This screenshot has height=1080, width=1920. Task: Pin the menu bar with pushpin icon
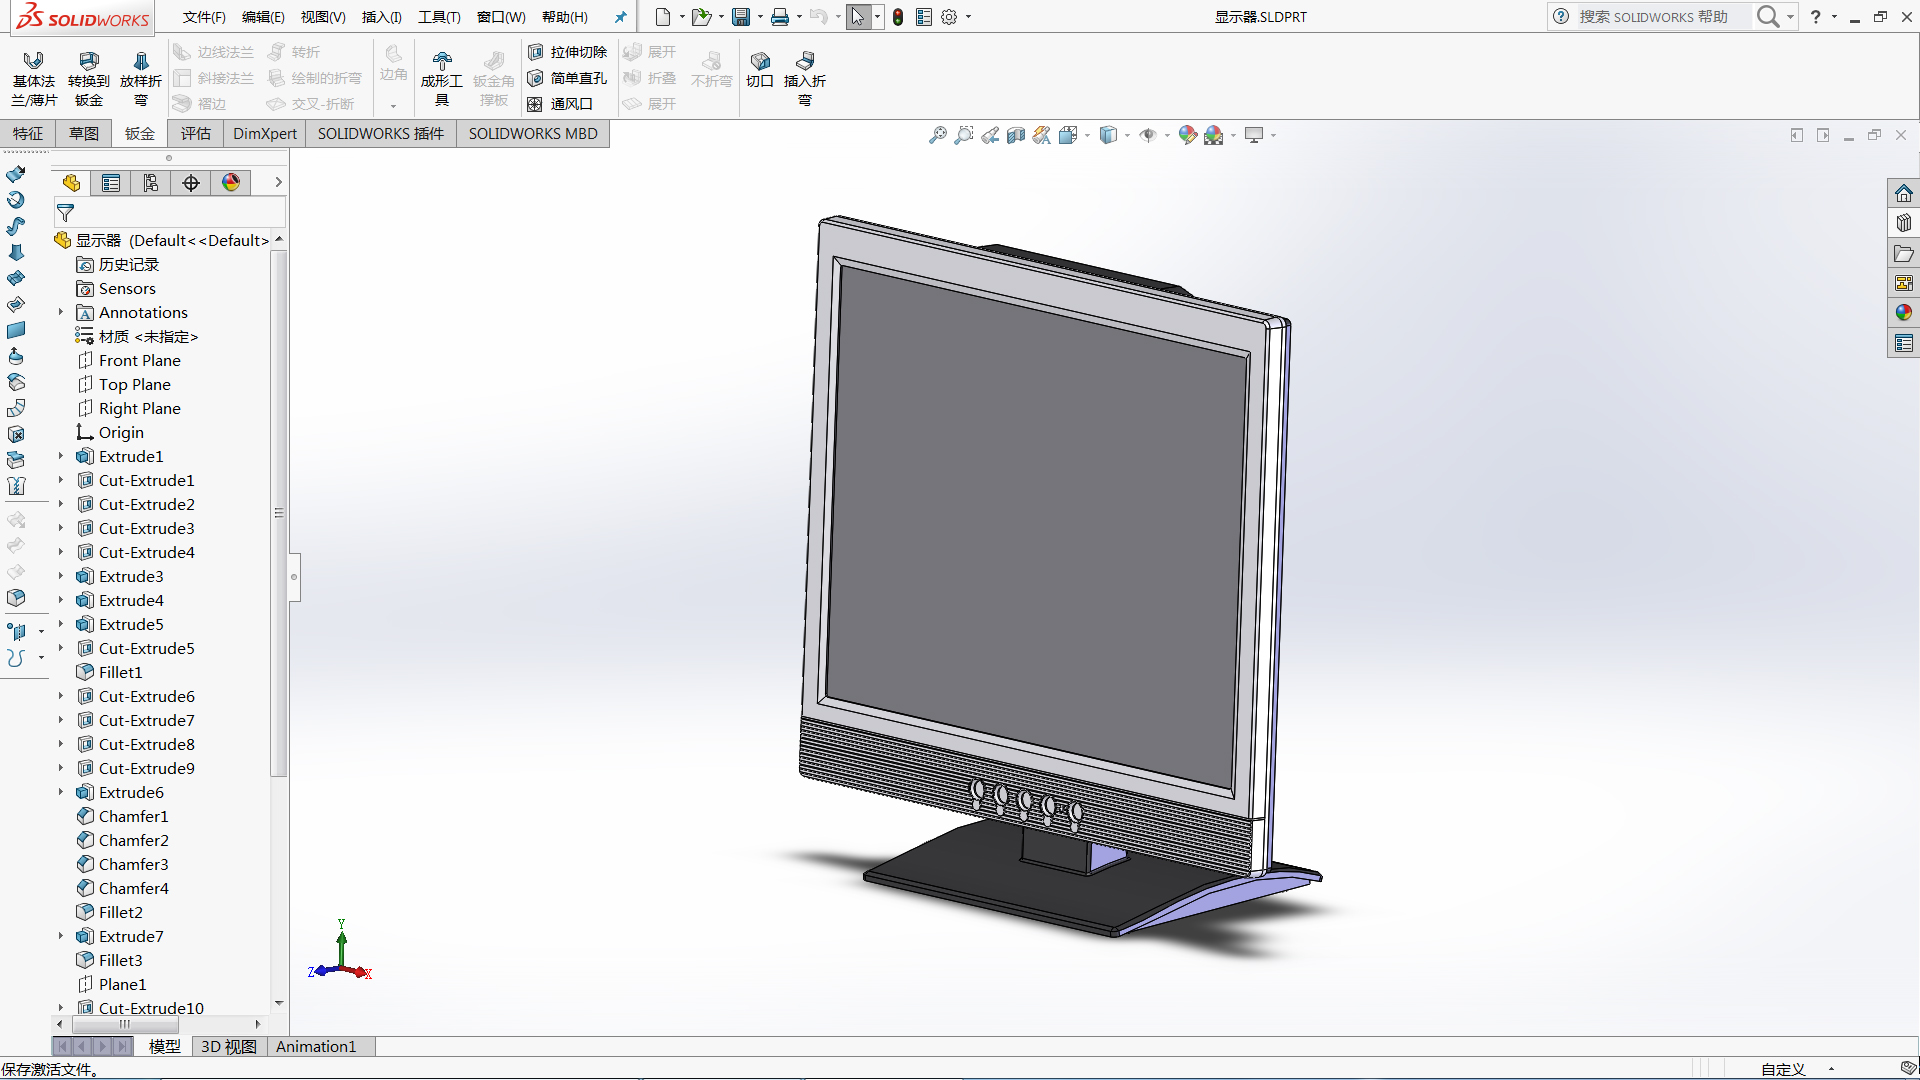pos(620,17)
